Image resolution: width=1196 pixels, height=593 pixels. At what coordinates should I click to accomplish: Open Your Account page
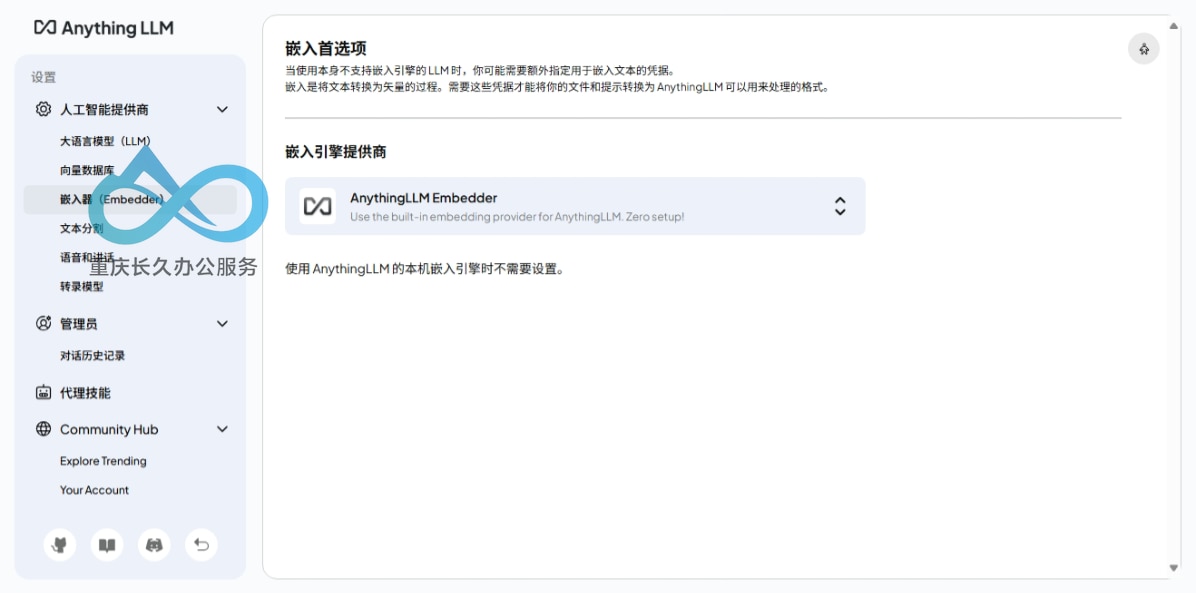95,490
